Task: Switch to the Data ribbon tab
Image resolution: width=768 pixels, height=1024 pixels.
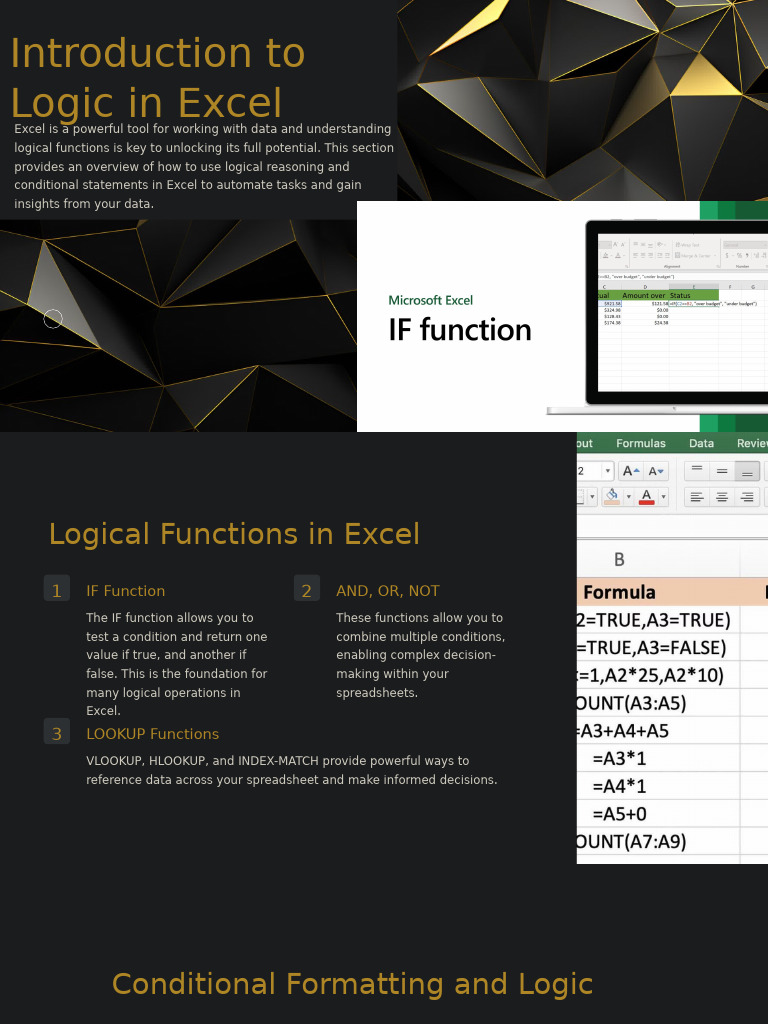Action: pos(701,443)
